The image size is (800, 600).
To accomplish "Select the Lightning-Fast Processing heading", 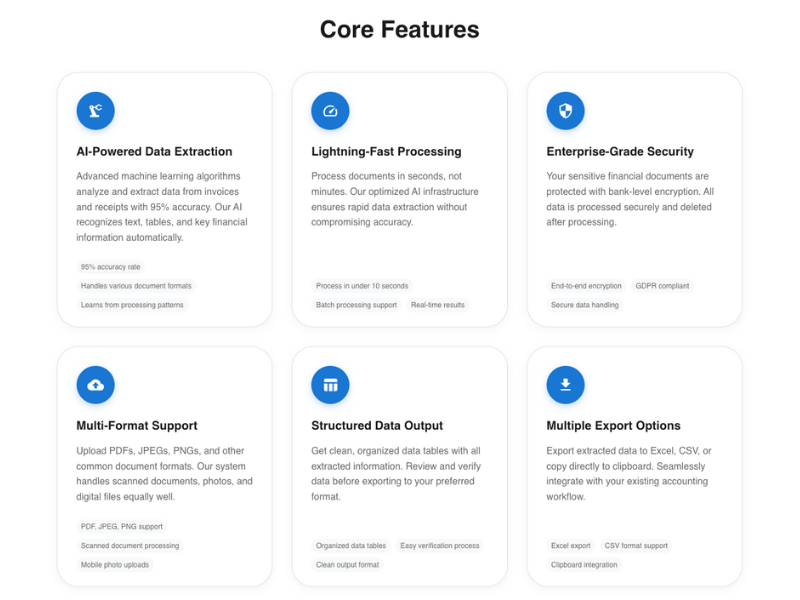I will click(x=386, y=152).
